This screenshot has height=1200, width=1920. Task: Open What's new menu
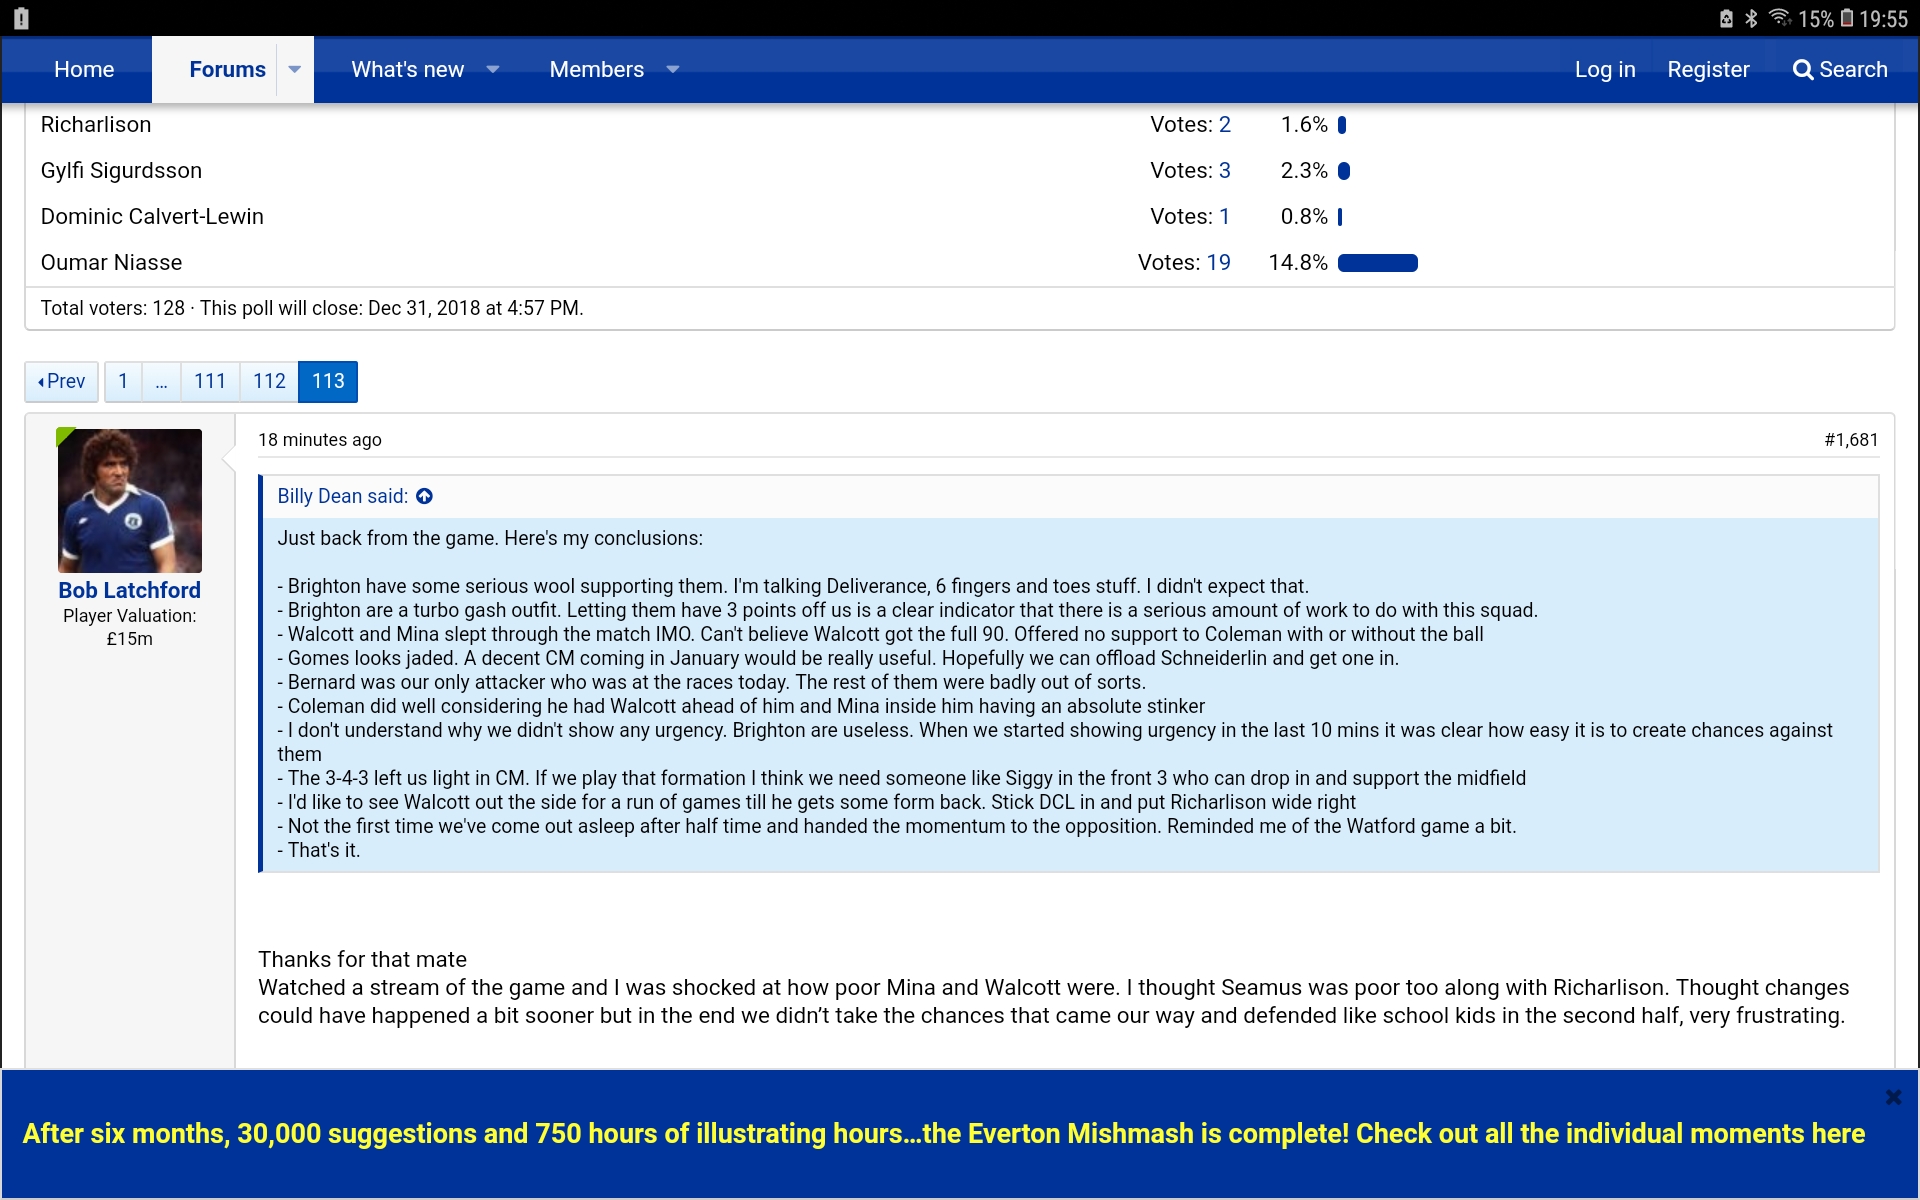tap(407, 69)
